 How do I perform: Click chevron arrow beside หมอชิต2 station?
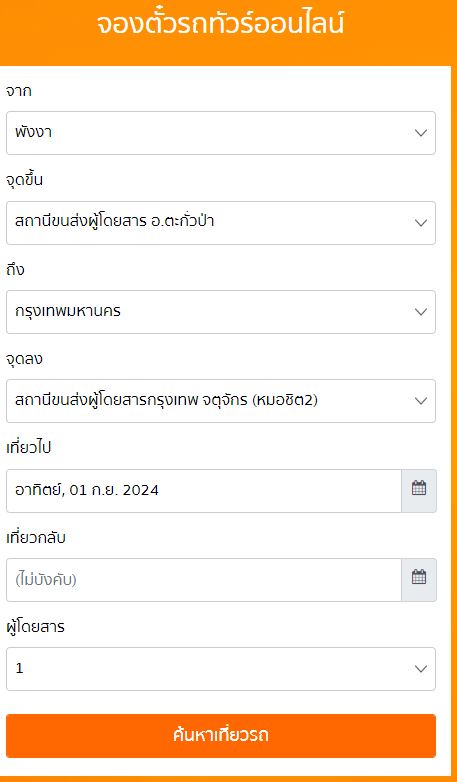click(x=421, y=401)
